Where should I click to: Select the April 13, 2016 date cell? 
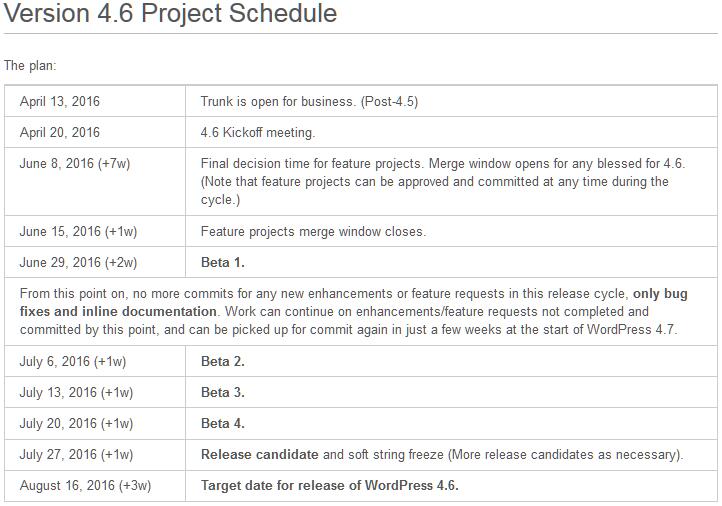95,101
